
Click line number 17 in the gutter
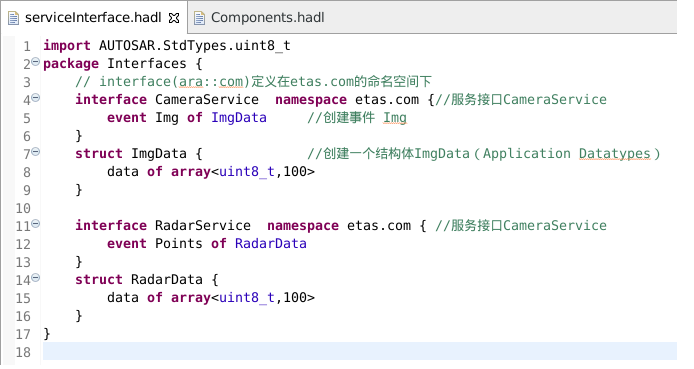23,334
